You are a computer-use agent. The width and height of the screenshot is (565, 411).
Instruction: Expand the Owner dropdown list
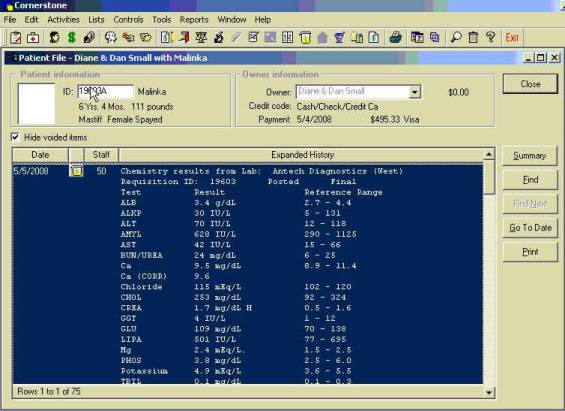(415, 92)
